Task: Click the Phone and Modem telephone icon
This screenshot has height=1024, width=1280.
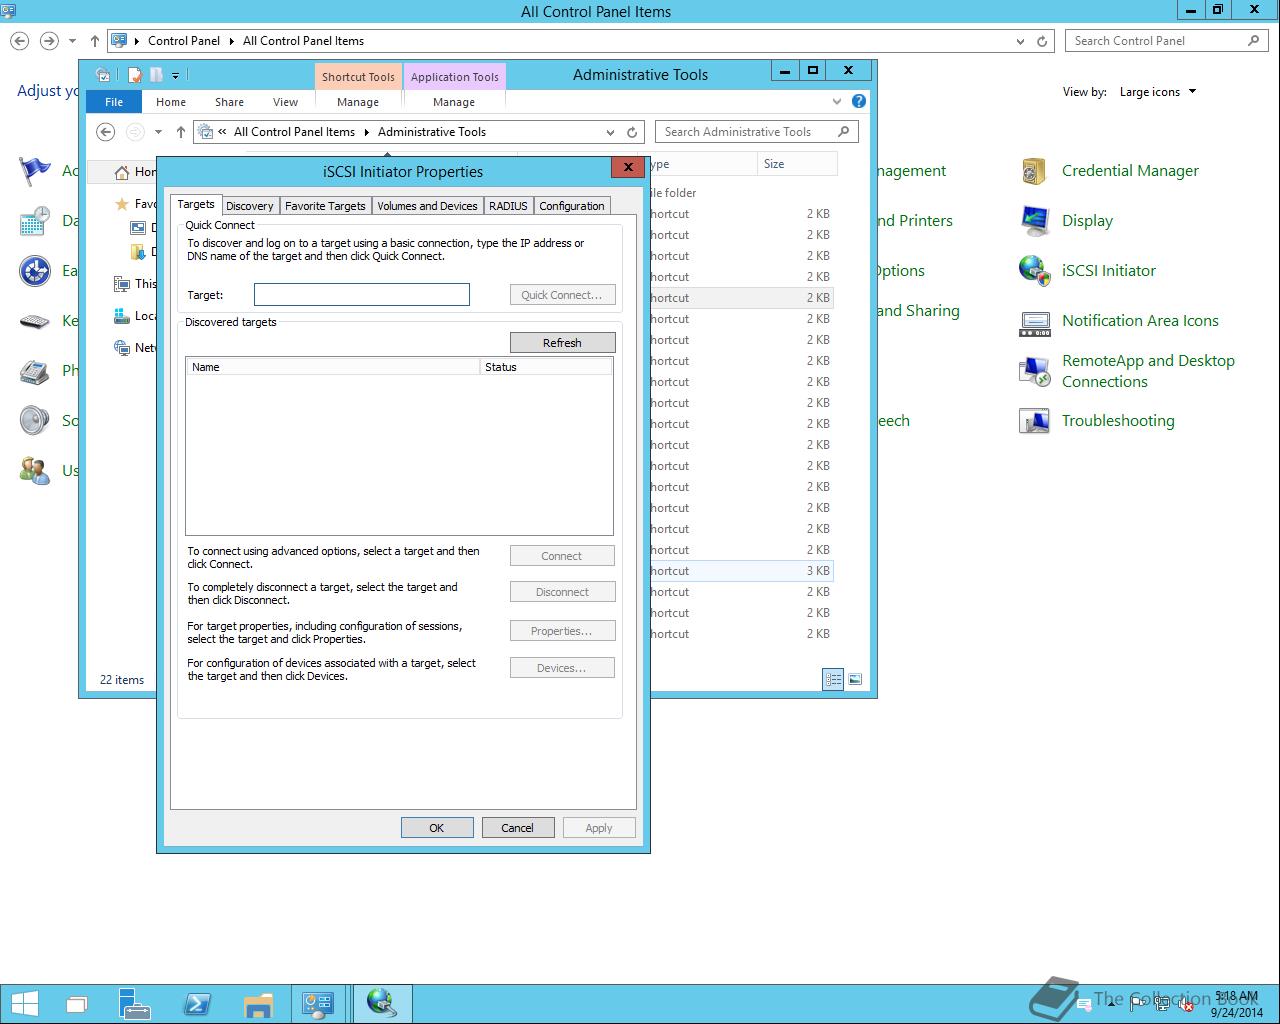Action: point(35,371)
